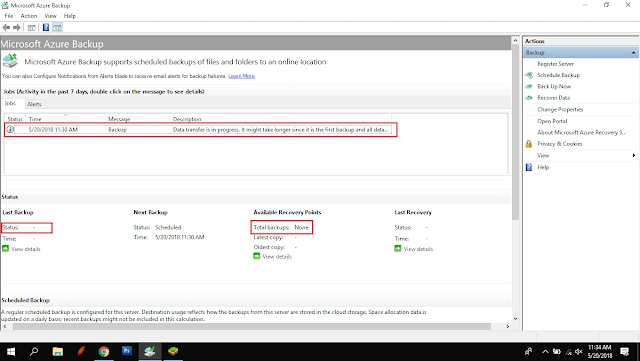Click green arrow under Last Backup
Viewport: 640px width, 361px height.
5,248
